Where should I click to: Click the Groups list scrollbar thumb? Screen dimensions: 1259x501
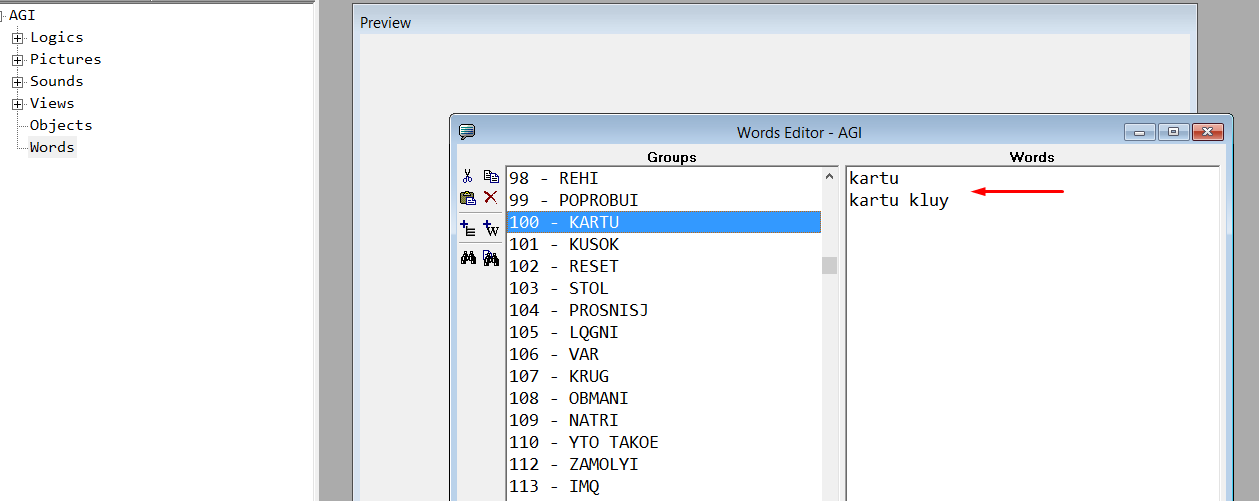(829, 265)
